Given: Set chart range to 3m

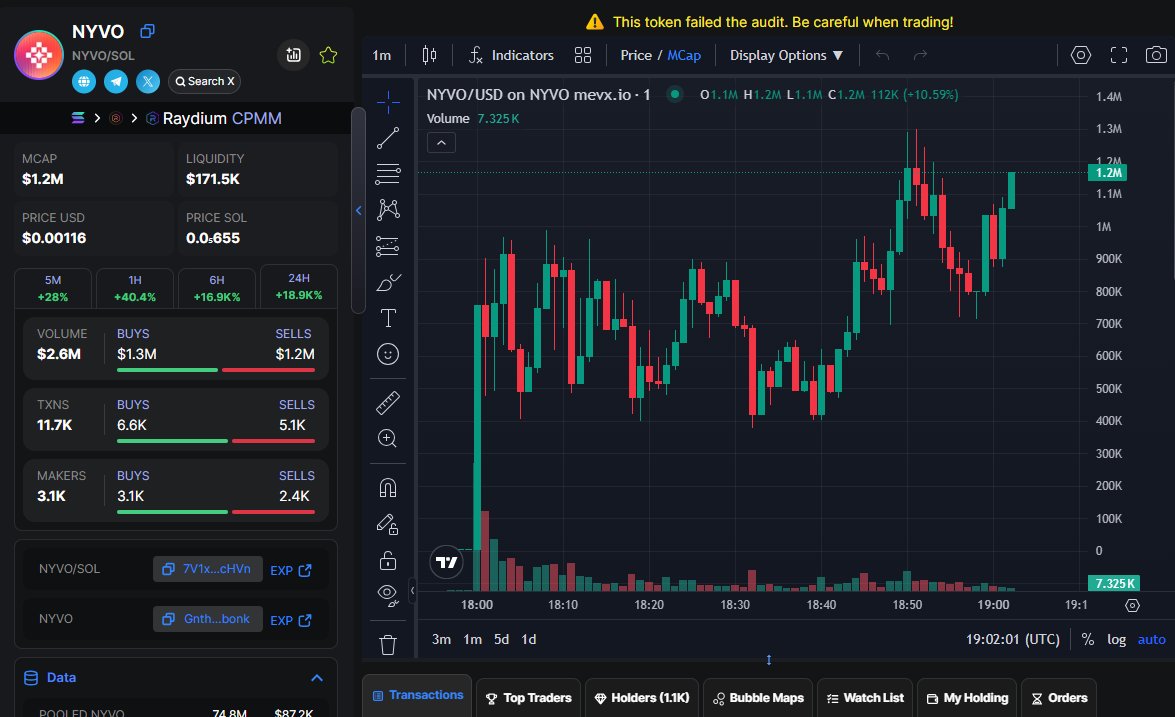Looking at the screenshot, I should tap(441, 639).
